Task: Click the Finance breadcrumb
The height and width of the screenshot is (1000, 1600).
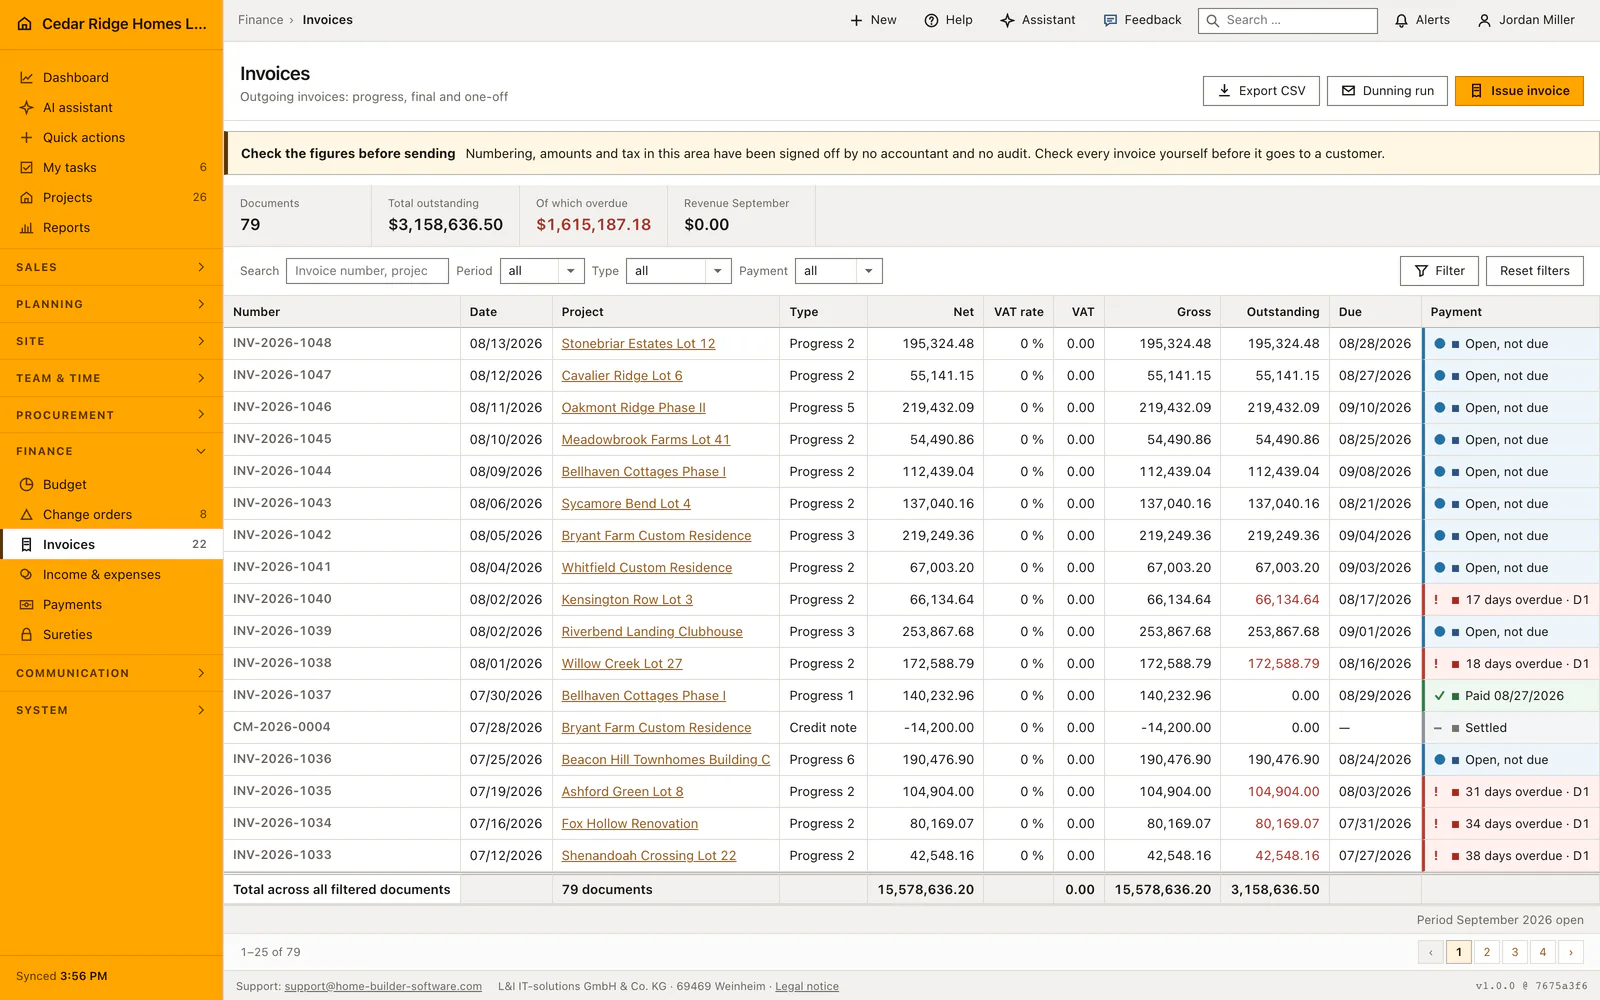Action: click(x=261, y=20)
